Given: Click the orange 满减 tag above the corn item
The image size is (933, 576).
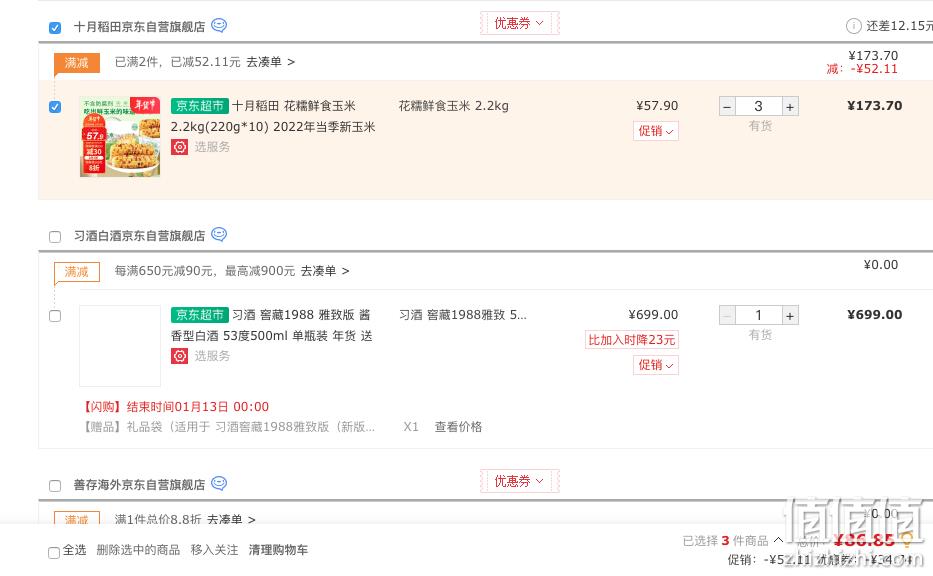Looking at the screenshot, I should [x=77, y=62].
